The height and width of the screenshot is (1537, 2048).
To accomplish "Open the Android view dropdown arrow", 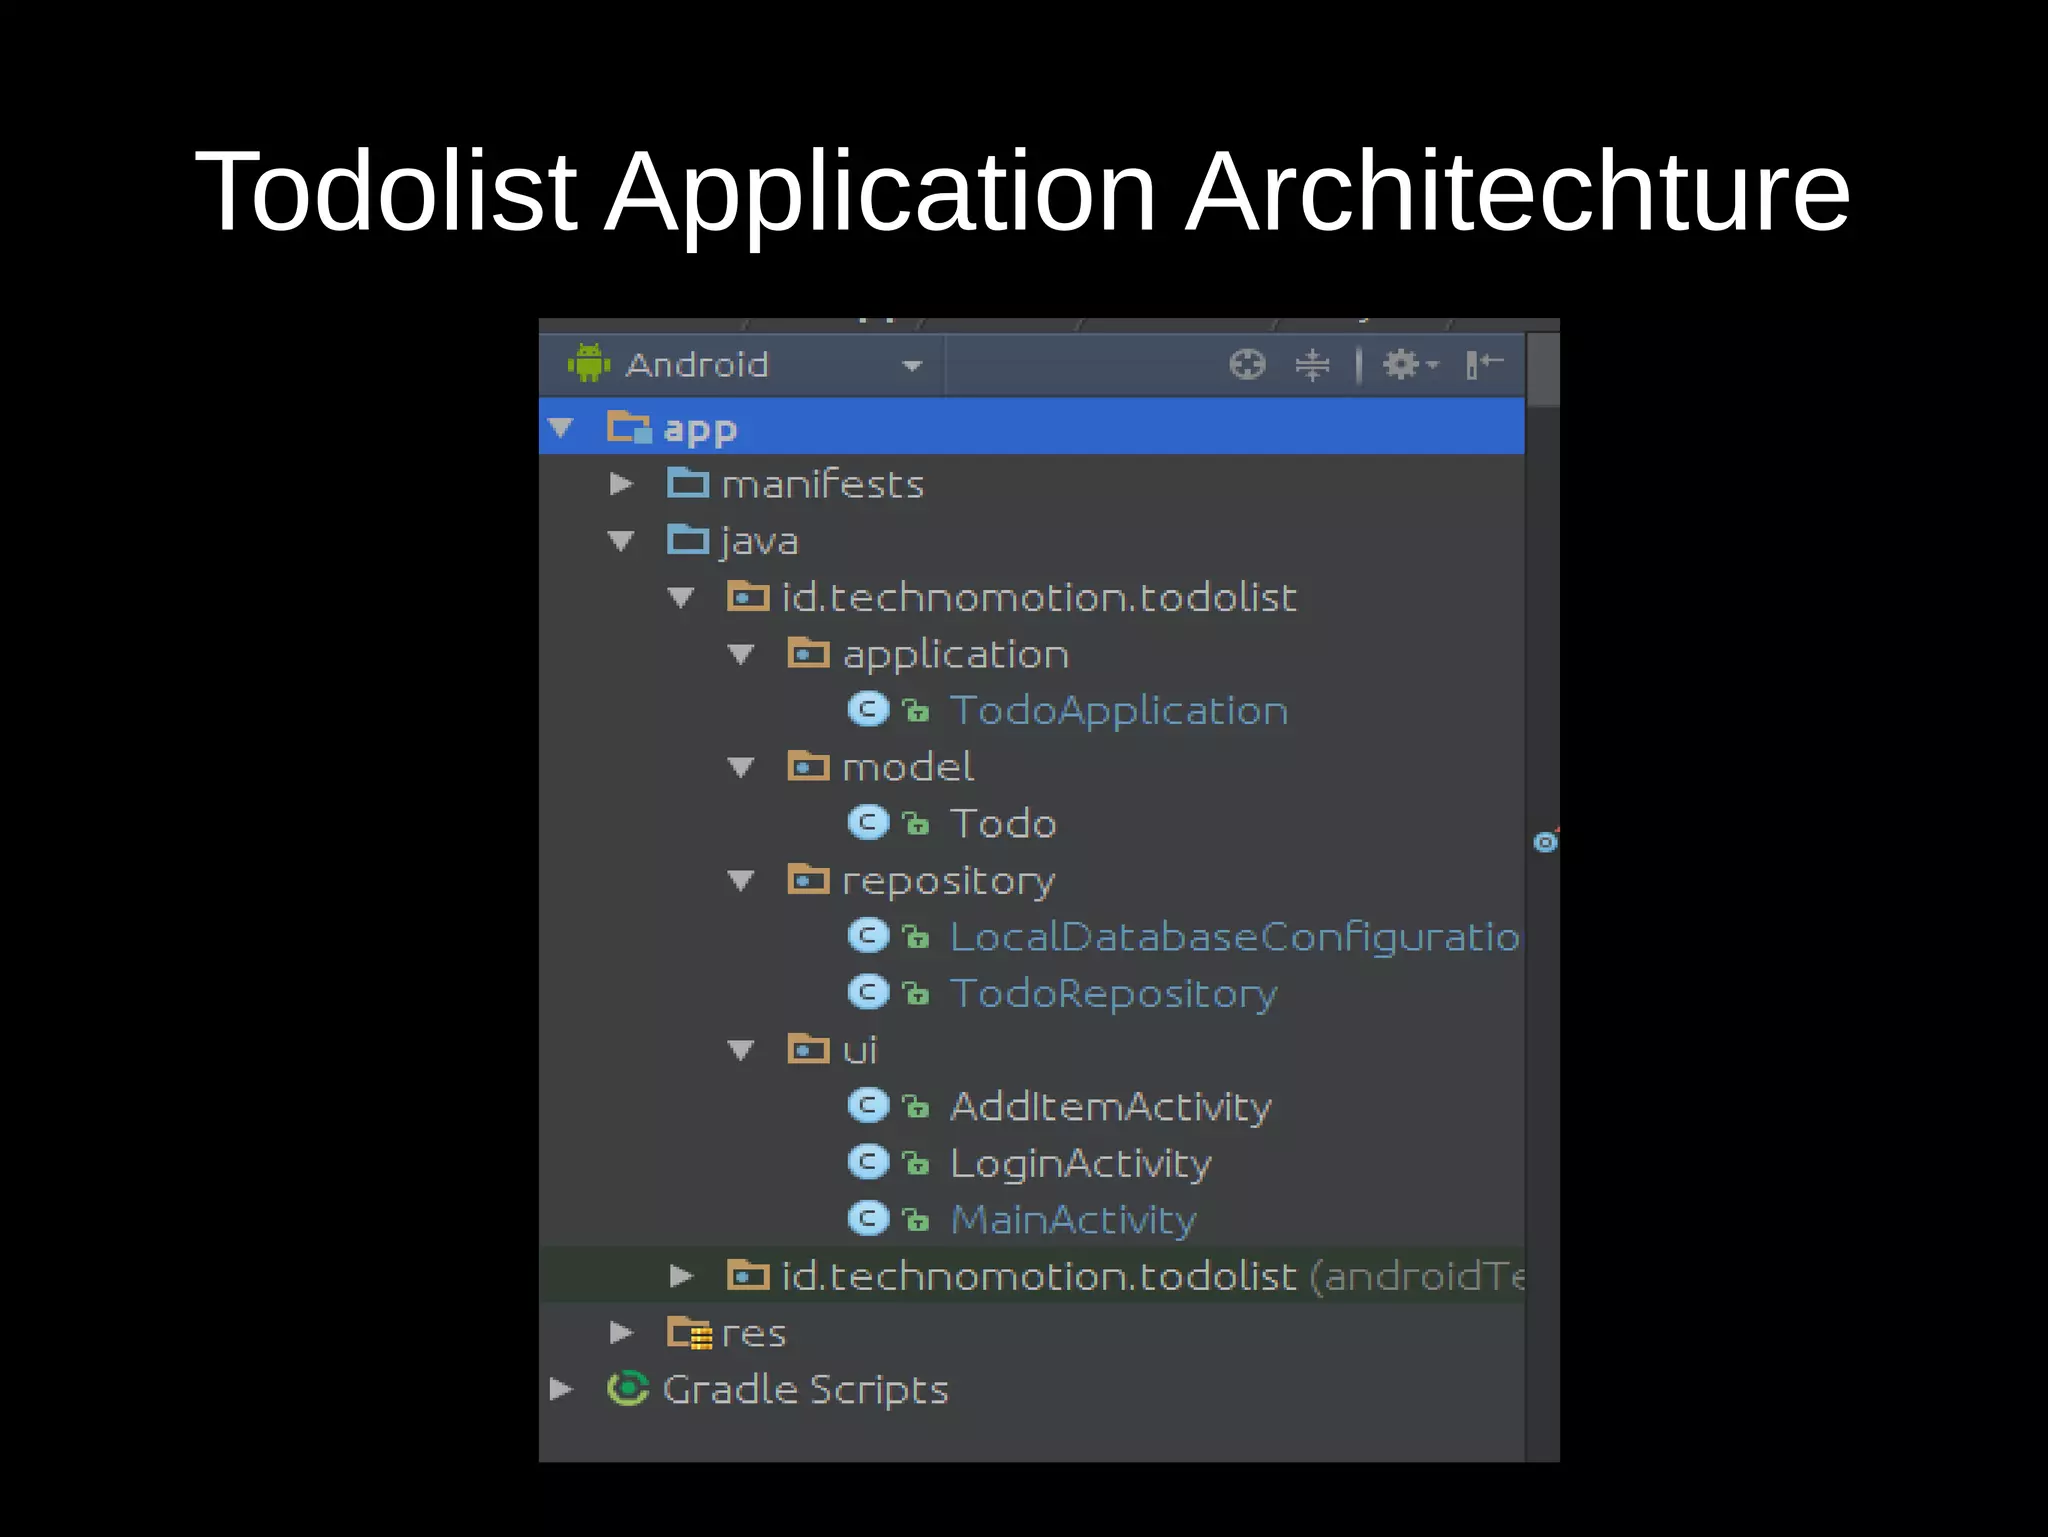I will point(911,366).
